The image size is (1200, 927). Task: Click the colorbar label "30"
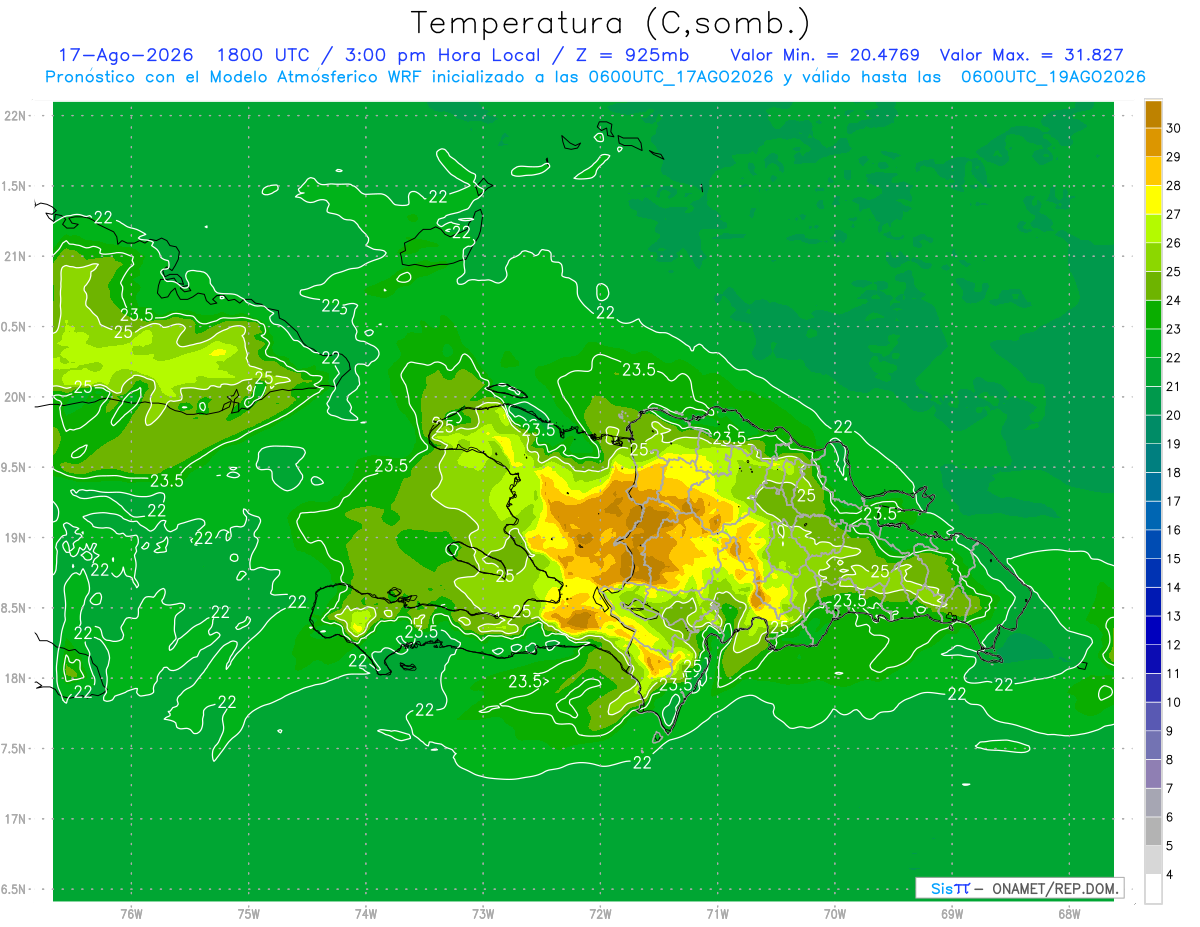coord(1173,128)
